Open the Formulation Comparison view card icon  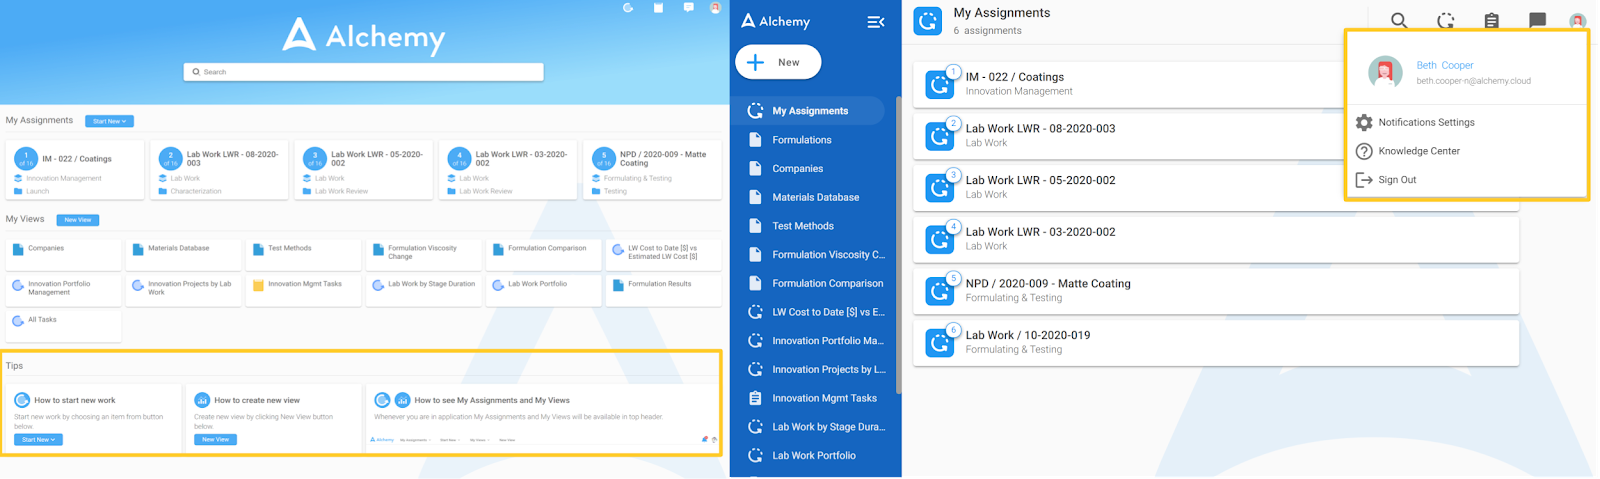pos(498,249)
